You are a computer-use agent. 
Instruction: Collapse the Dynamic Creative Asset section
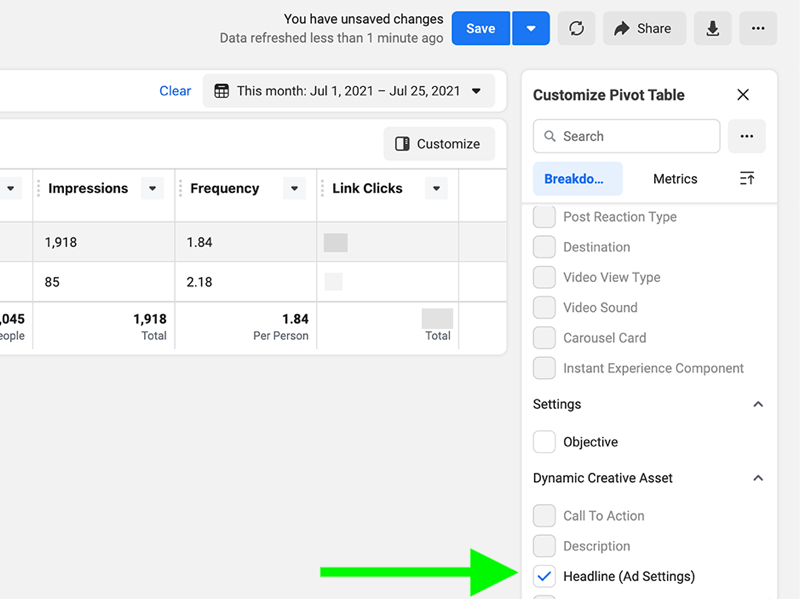click(758, 479)
